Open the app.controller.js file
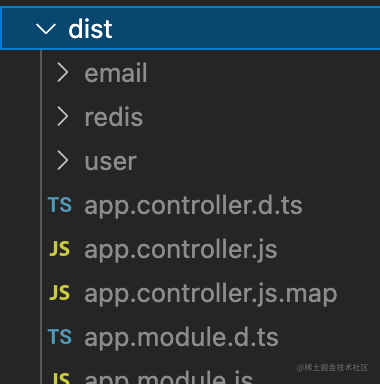The width and height of the screenshot is (380, 384). point(181,249)
